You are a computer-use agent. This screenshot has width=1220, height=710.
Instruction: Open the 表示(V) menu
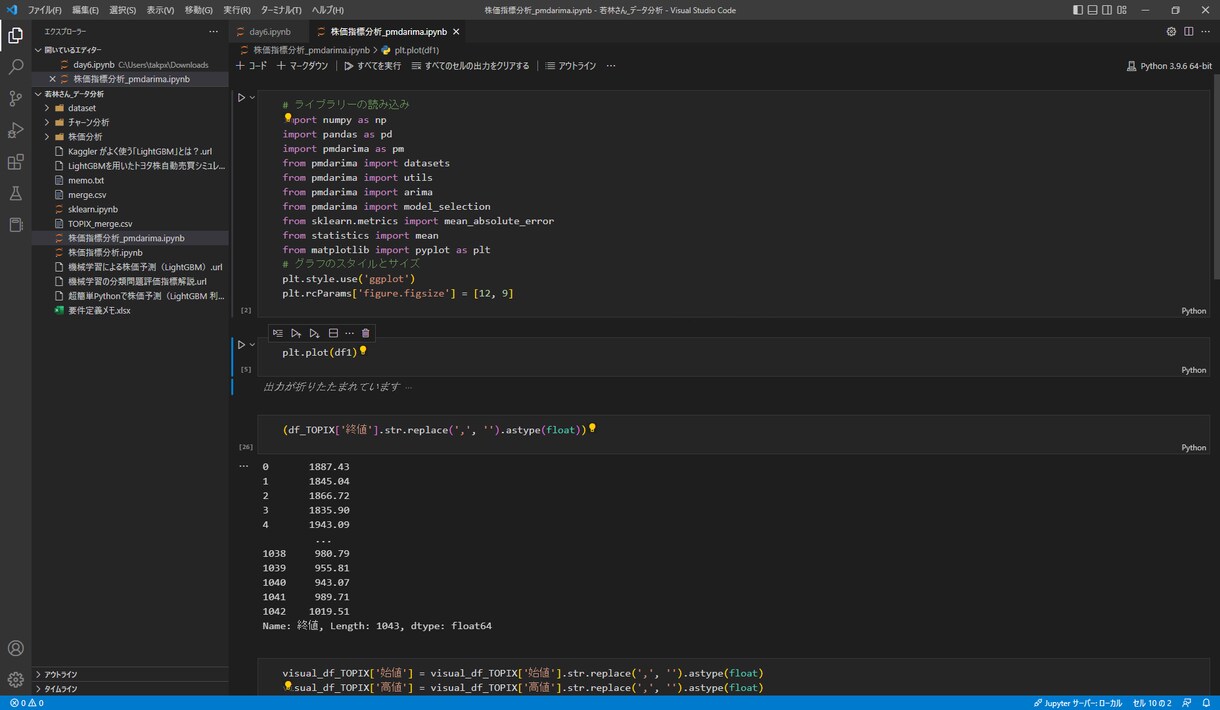coord(160,10)
